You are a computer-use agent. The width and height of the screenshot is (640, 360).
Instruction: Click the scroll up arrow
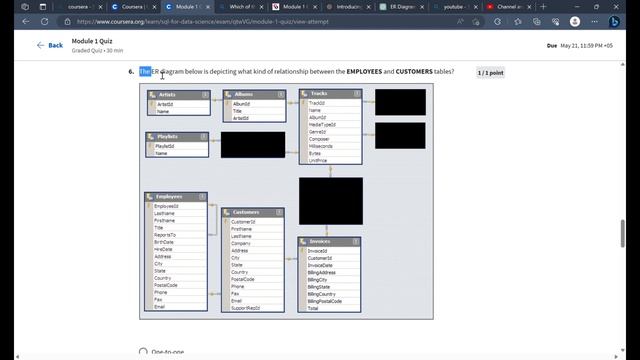pyautogui.click(x=622, y=64)
